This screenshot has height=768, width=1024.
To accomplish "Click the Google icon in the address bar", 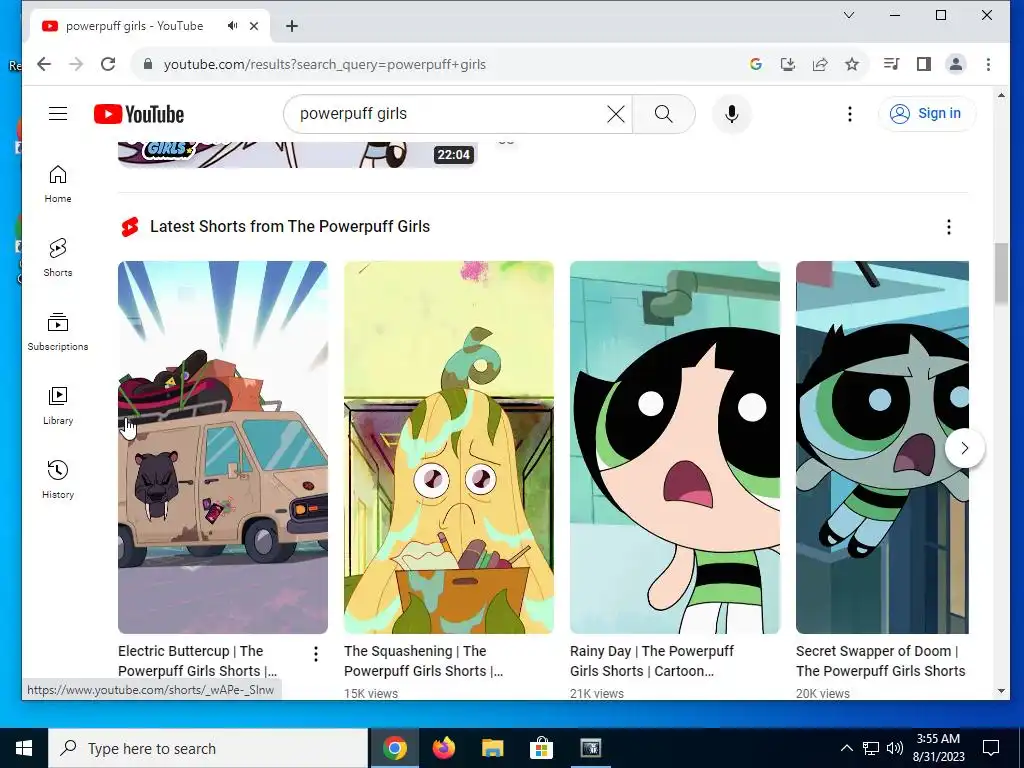I will point(756,64).
